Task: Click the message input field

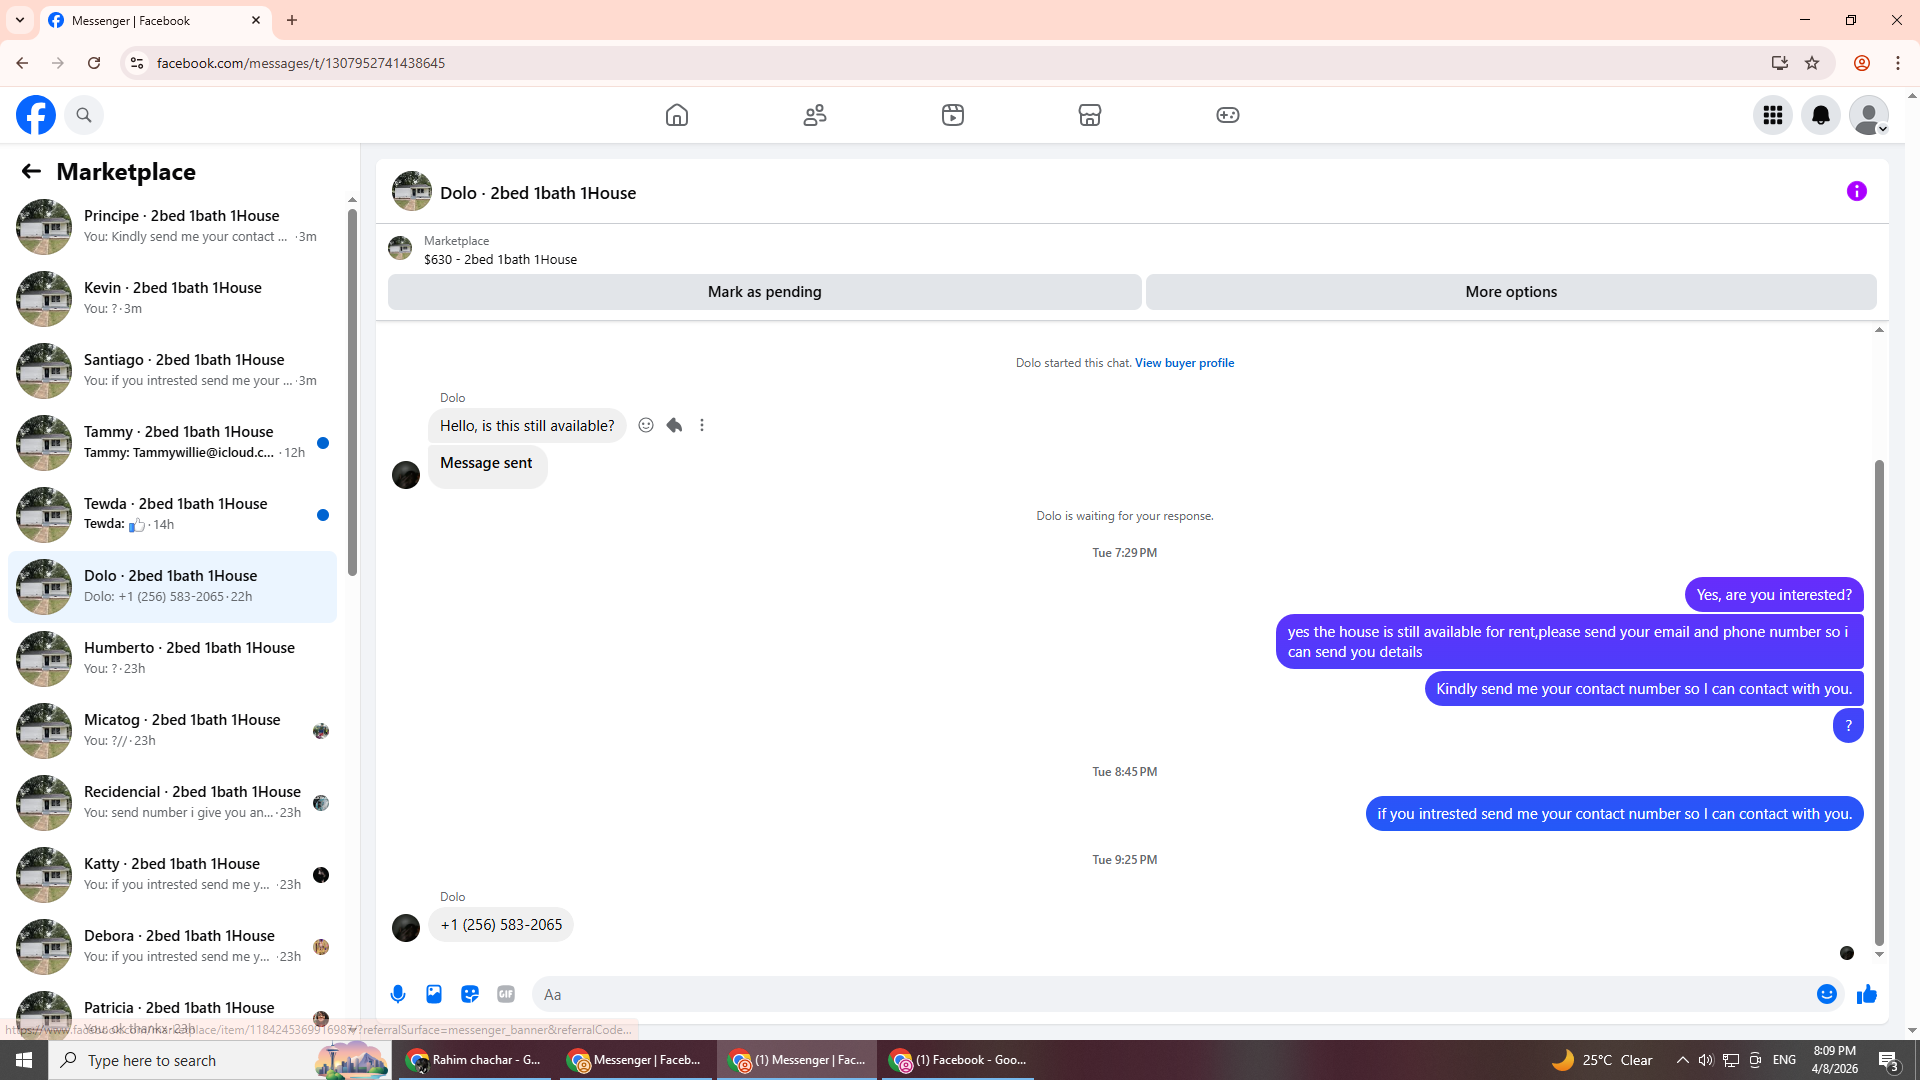Action: [x=1170, y=994]
